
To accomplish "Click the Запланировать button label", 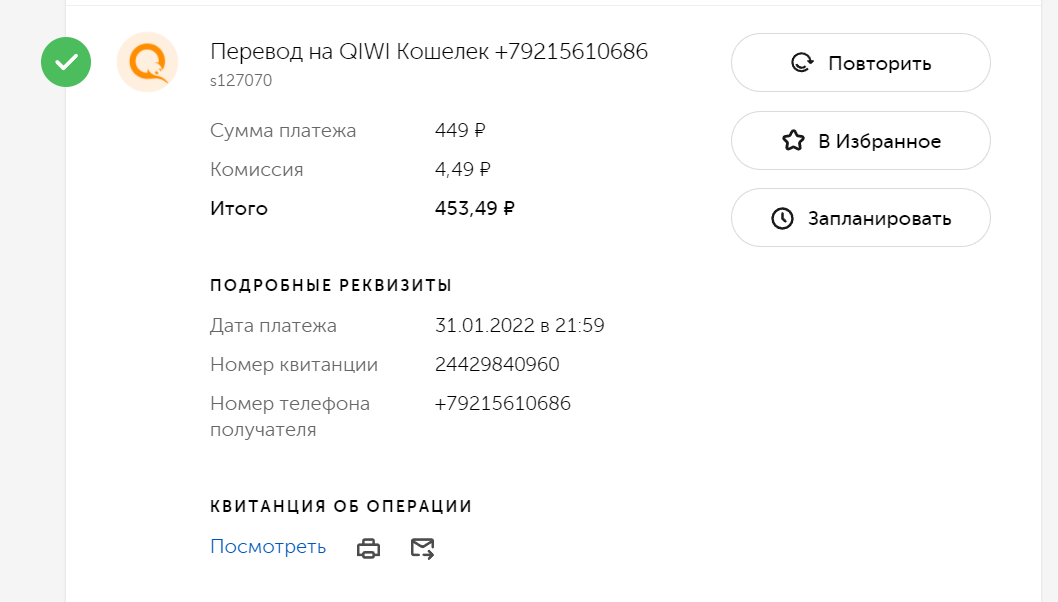I will coord(880,219).
